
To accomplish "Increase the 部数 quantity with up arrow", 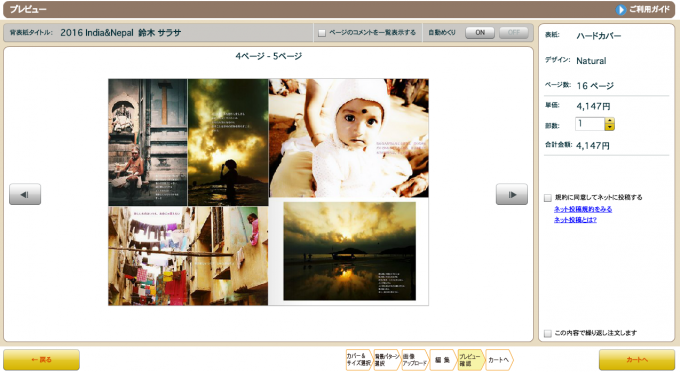I will [x=610, y=121].
